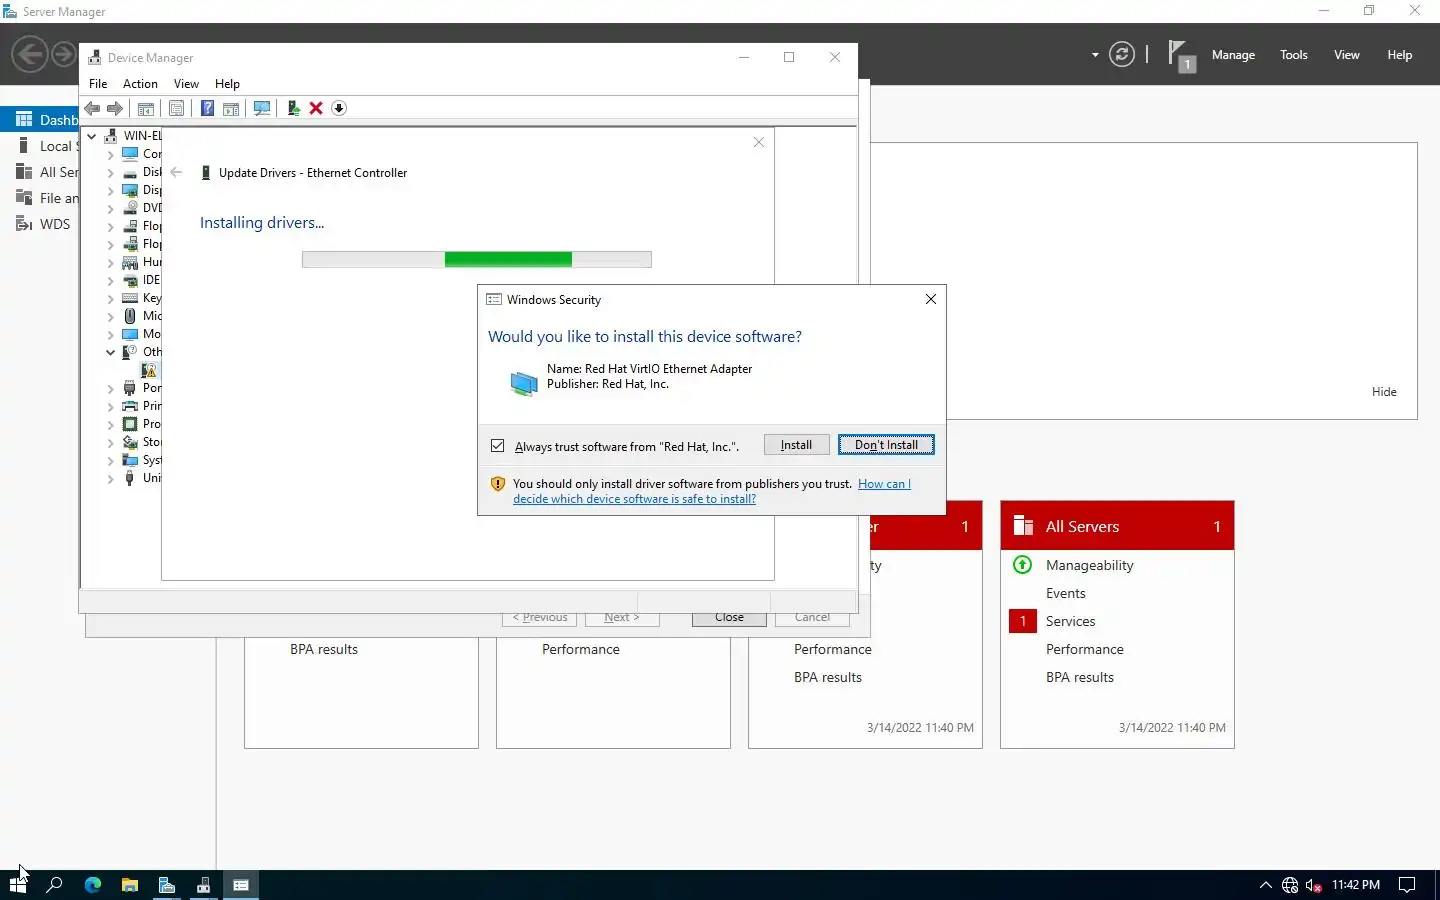
Task: Collapse the Other devices category
Action: coord(111,352)
